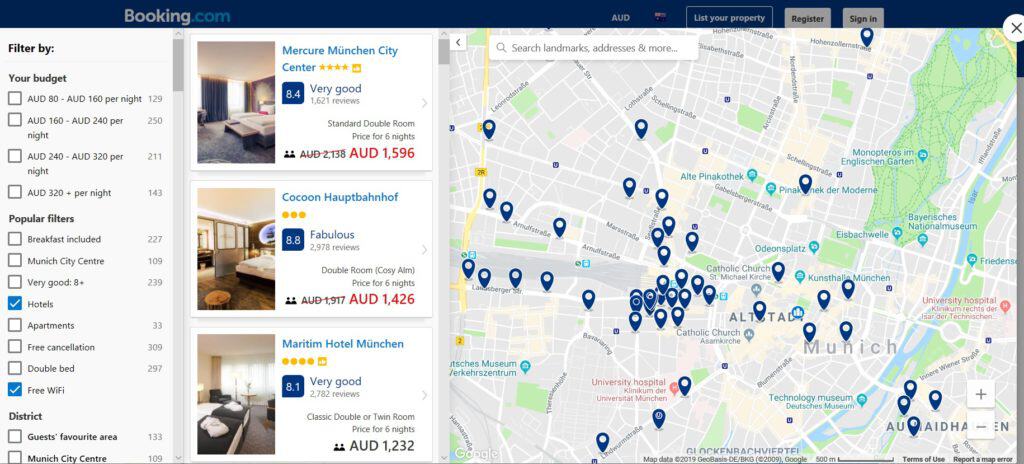The height and width of the screenshot is (464, 1024).
Task: Click the Google logo on the map
Action: click(475, 454)
